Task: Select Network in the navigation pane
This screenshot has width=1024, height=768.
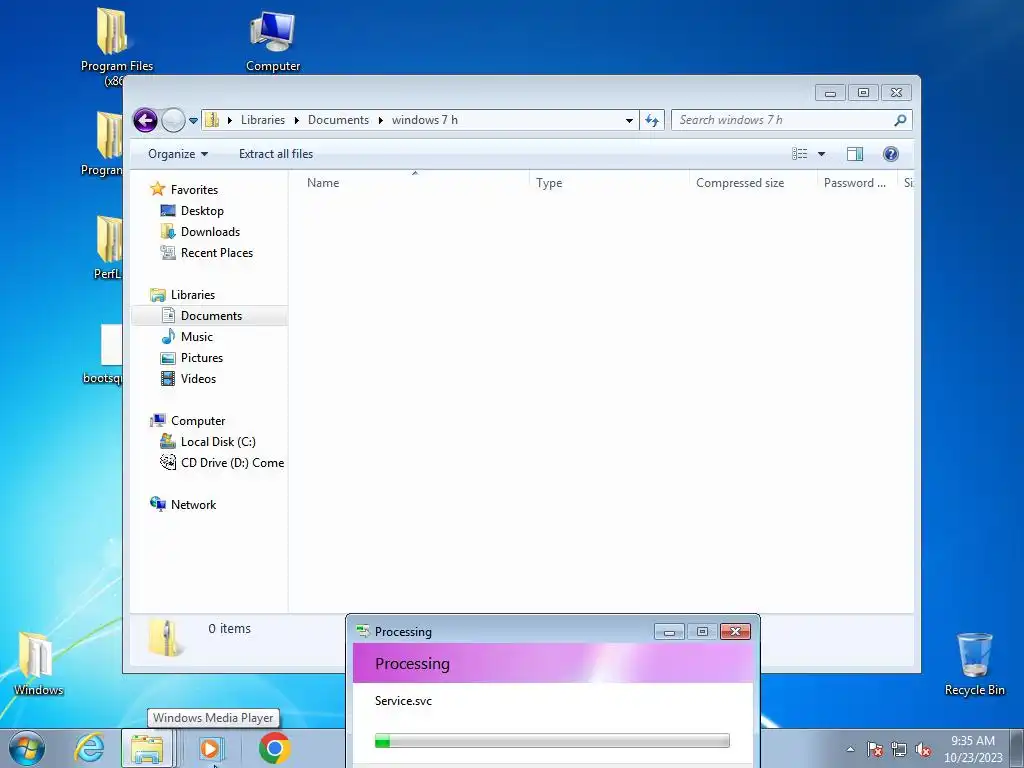Action: [193, 505]
